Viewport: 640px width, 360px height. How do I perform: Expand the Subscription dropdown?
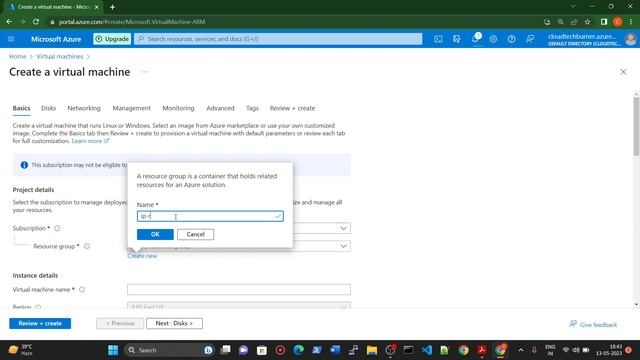[x=343, y=228]
